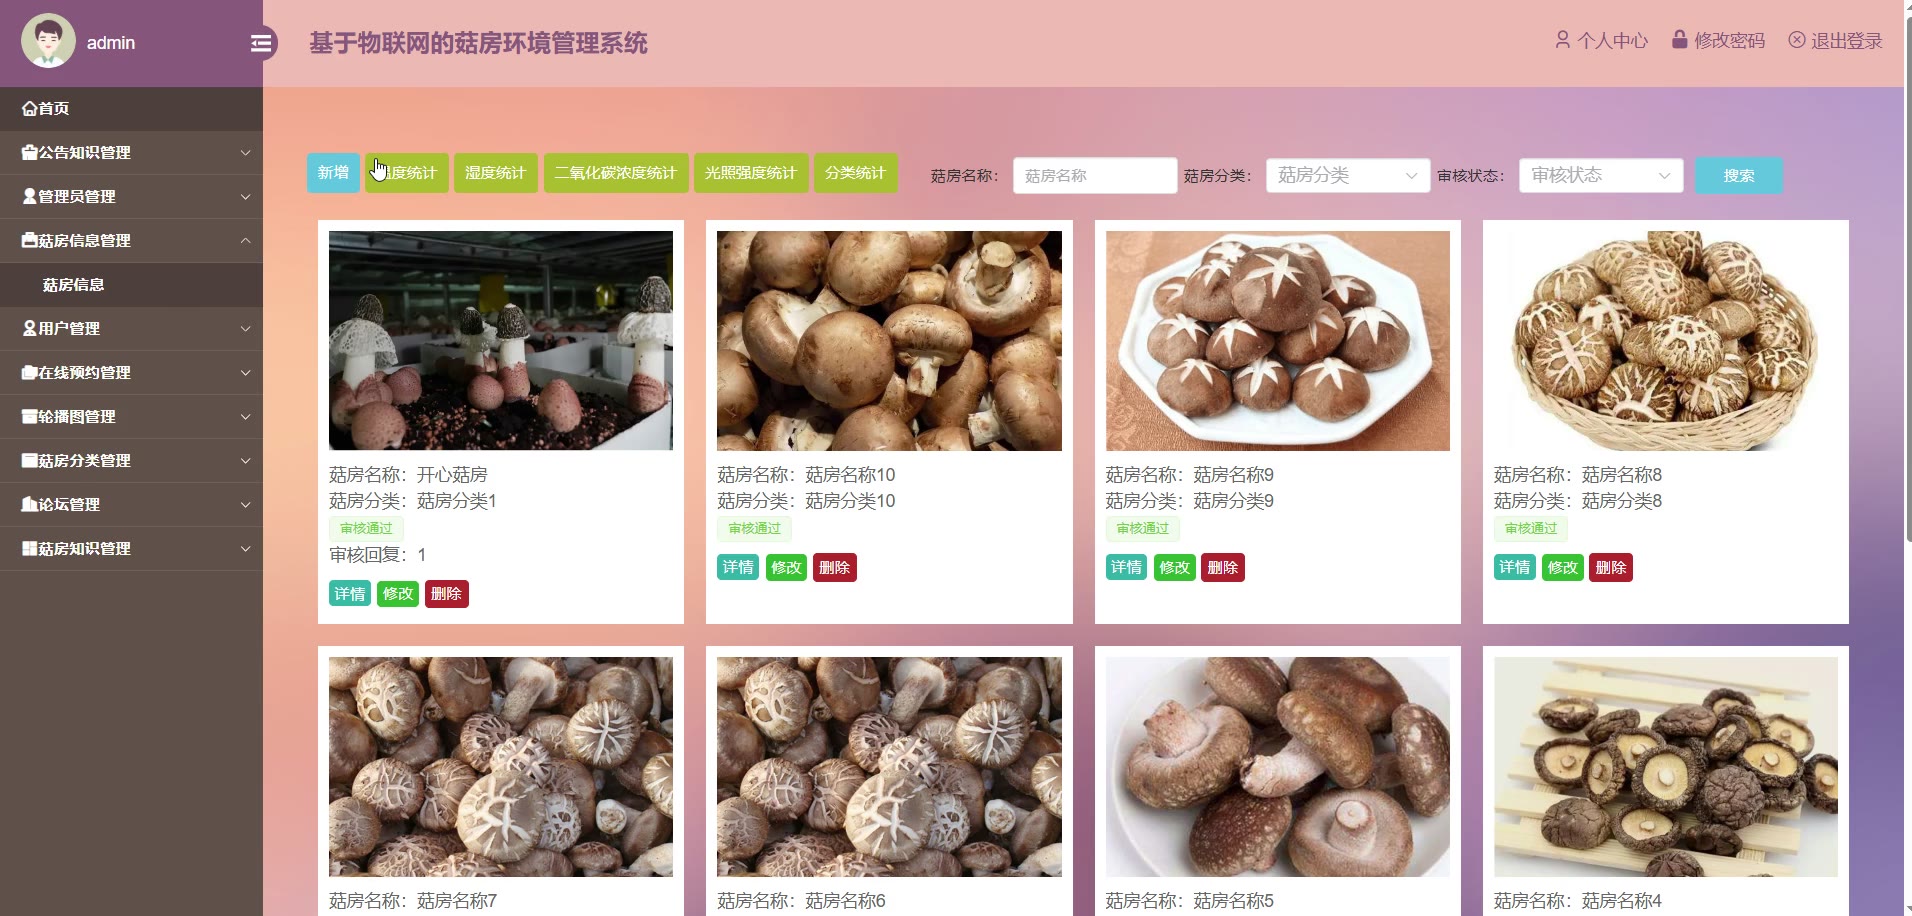Expand the 管理员管理 menu chevron
Viewport: 1912px width, 916px height.
[x=245, y=197]
